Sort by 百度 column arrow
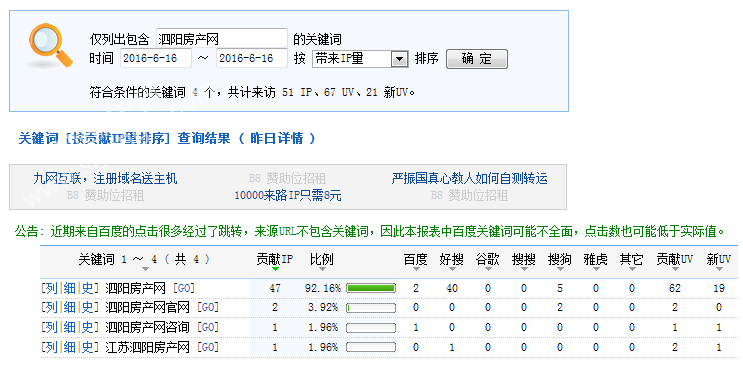Screen dimensions: 743x365 click(x=416, y=269)
